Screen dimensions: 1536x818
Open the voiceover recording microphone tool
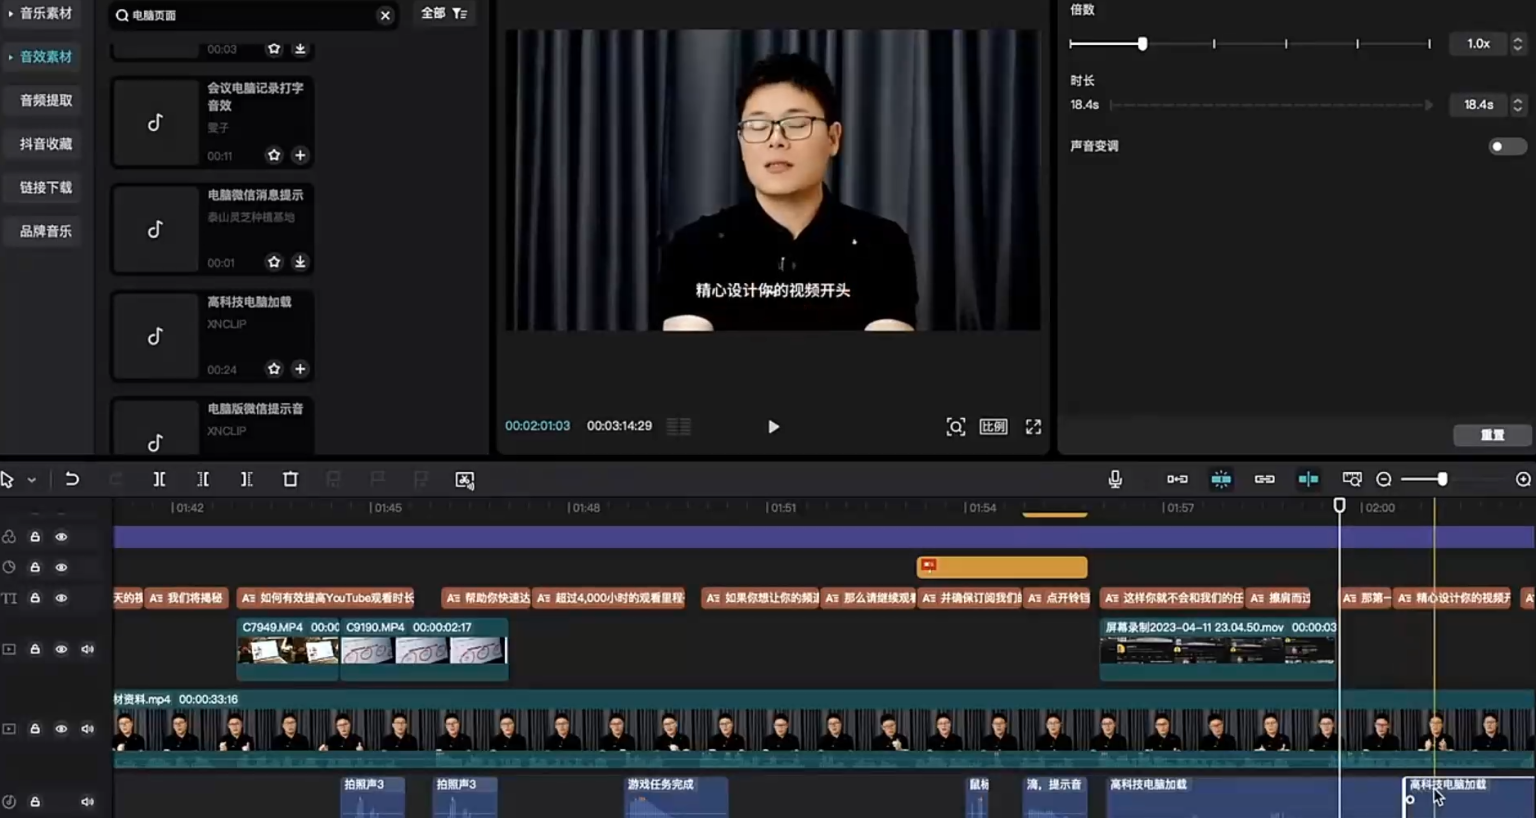(x=1115, y=479)
